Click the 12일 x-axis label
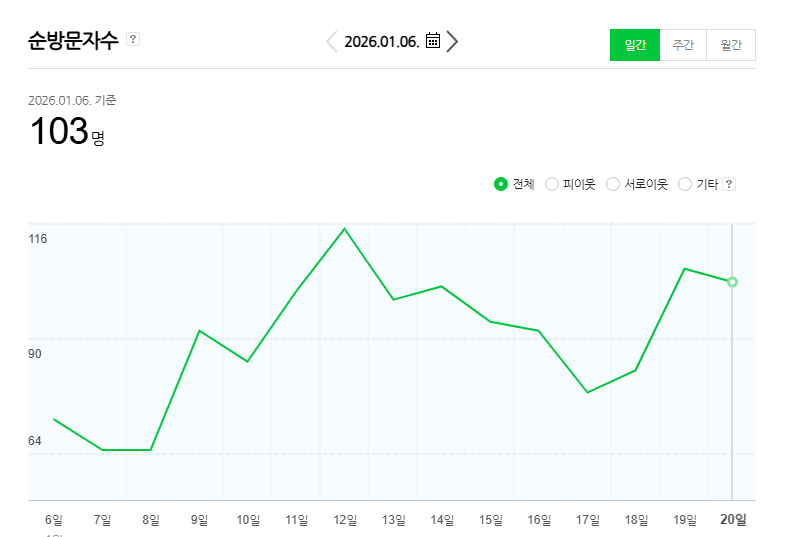Image resolution: width=799 pixels, height=537 pixels. [345, 519]
